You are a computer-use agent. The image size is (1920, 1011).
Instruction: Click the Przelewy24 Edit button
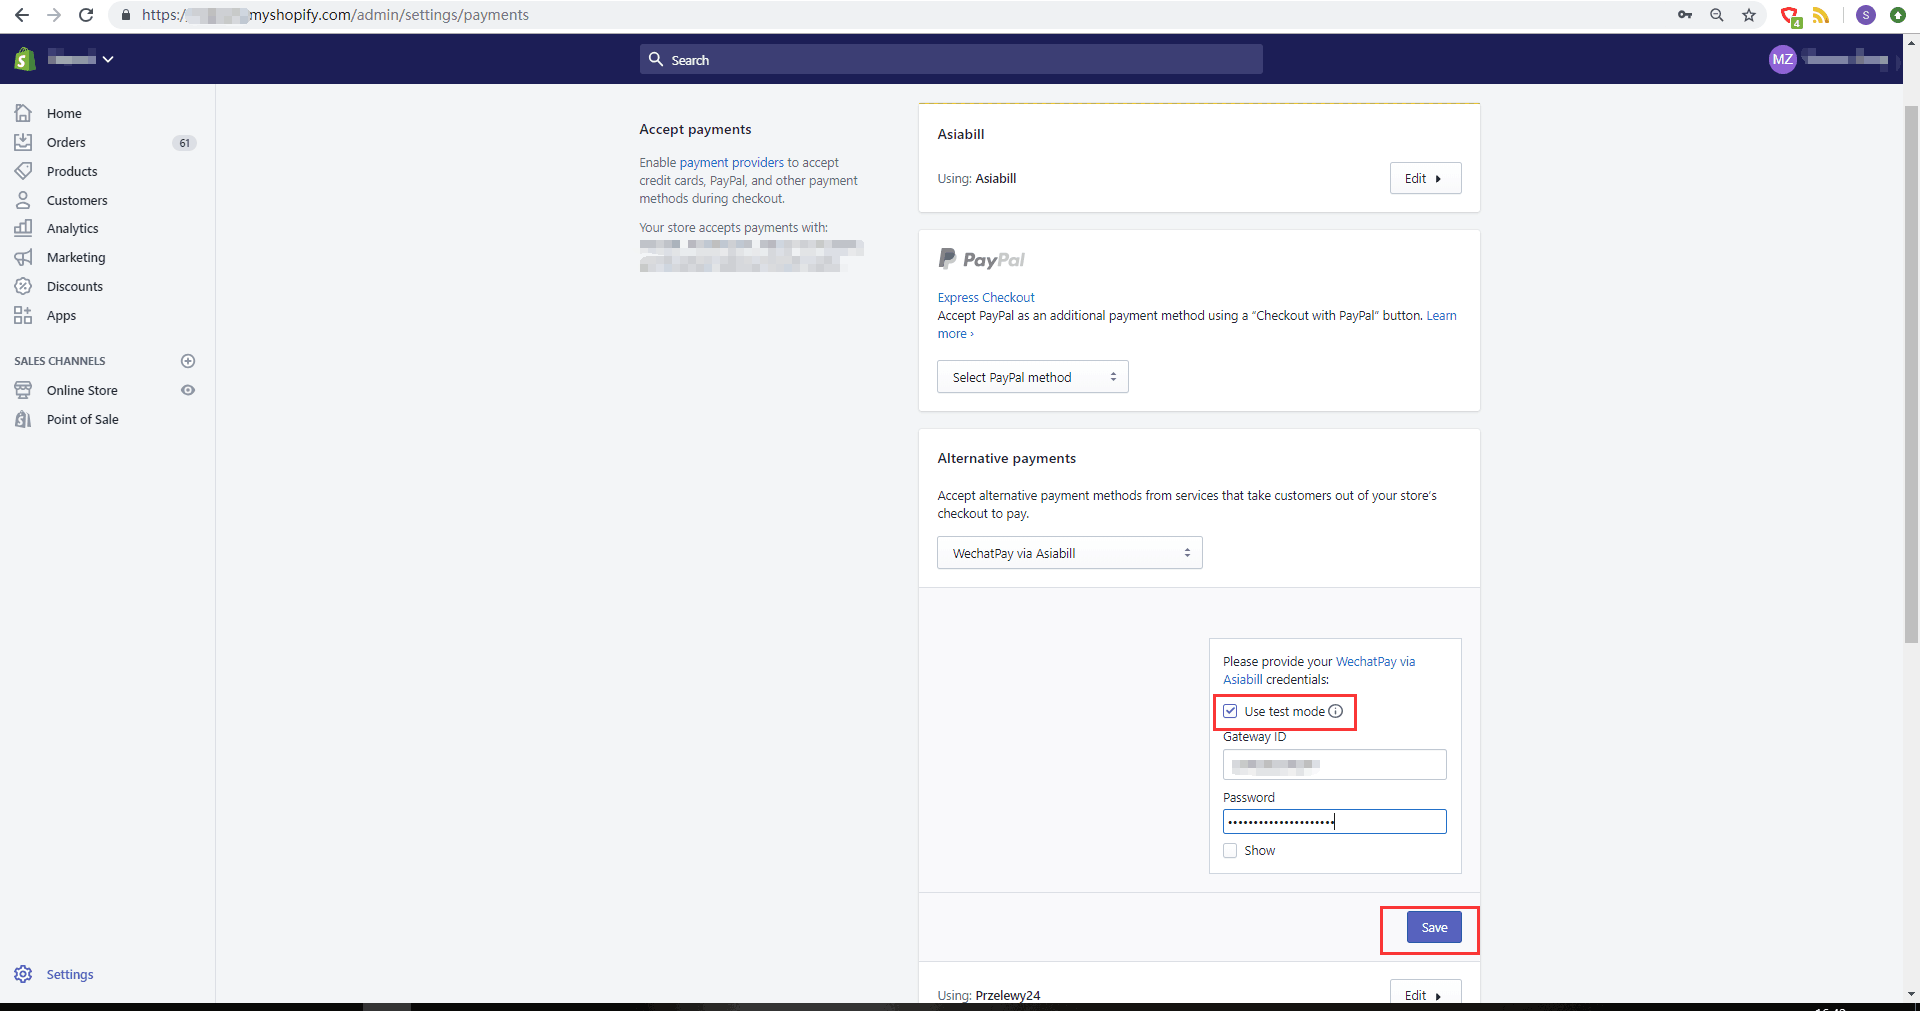(1425, 993)
